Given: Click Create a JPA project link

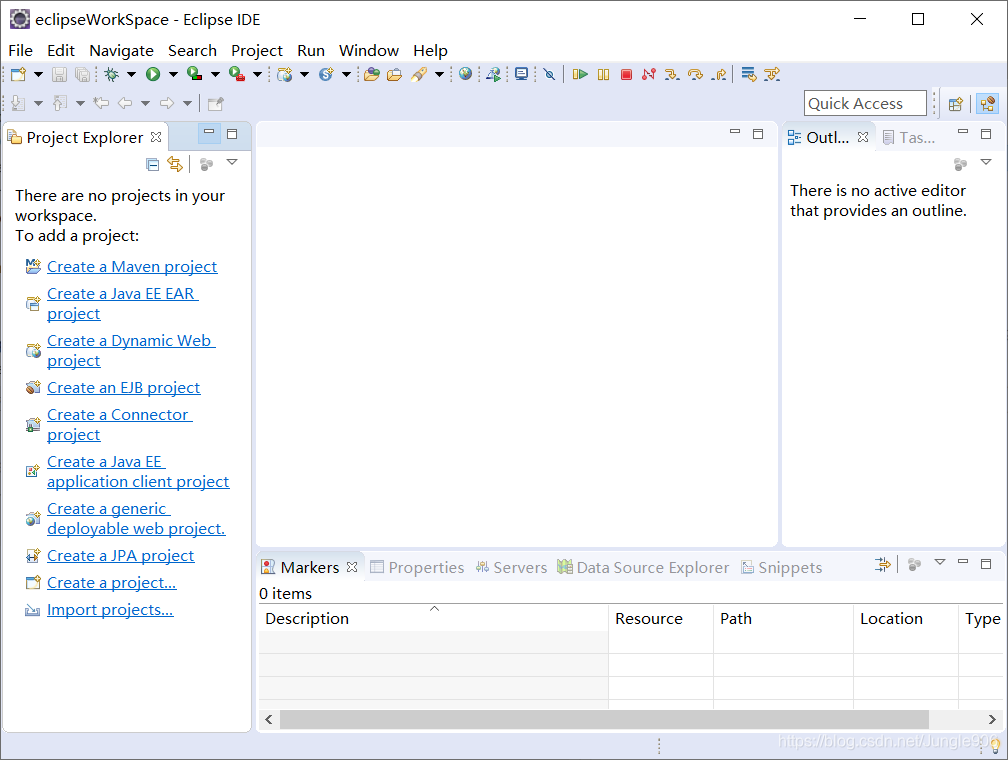Looking at the screenshot, I should coord(120,556).
